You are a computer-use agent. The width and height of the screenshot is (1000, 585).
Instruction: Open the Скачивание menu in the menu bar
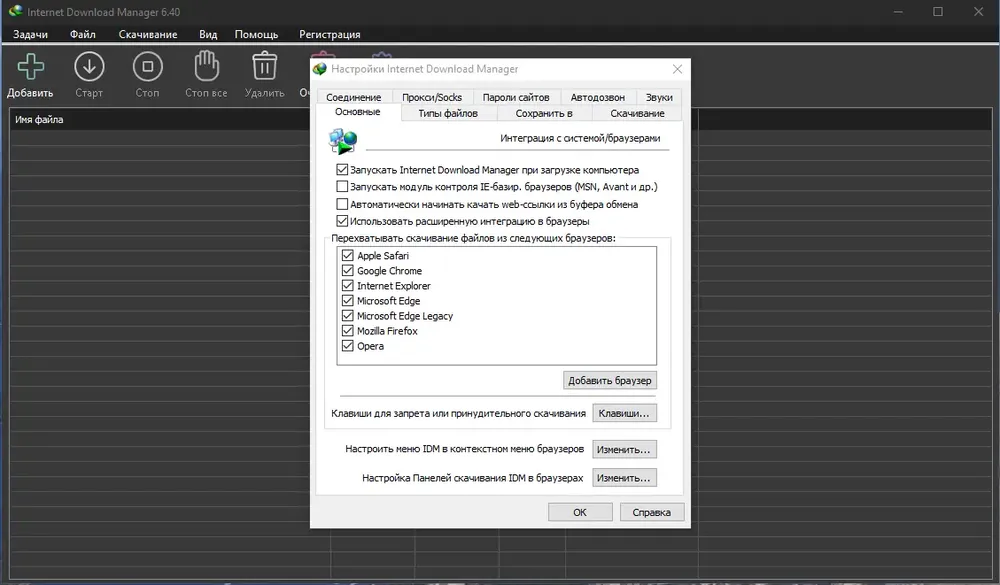[x=148, y=34]
